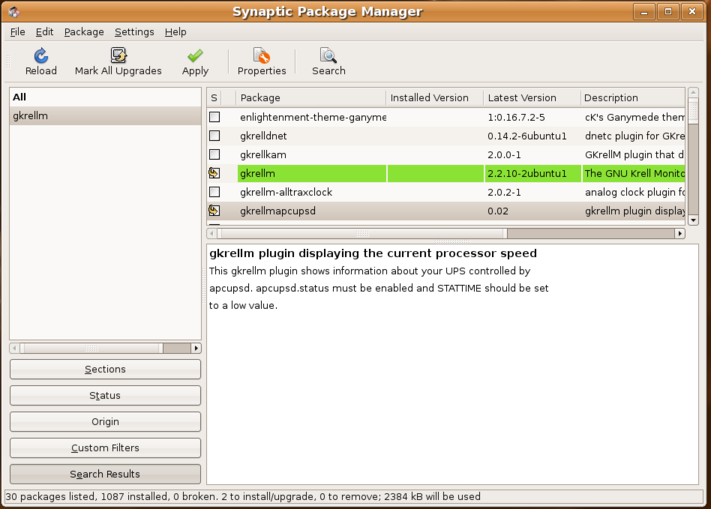This screenshot has width=711, height=509.
Task: Sort by Package column header
Action: (311, 97)
